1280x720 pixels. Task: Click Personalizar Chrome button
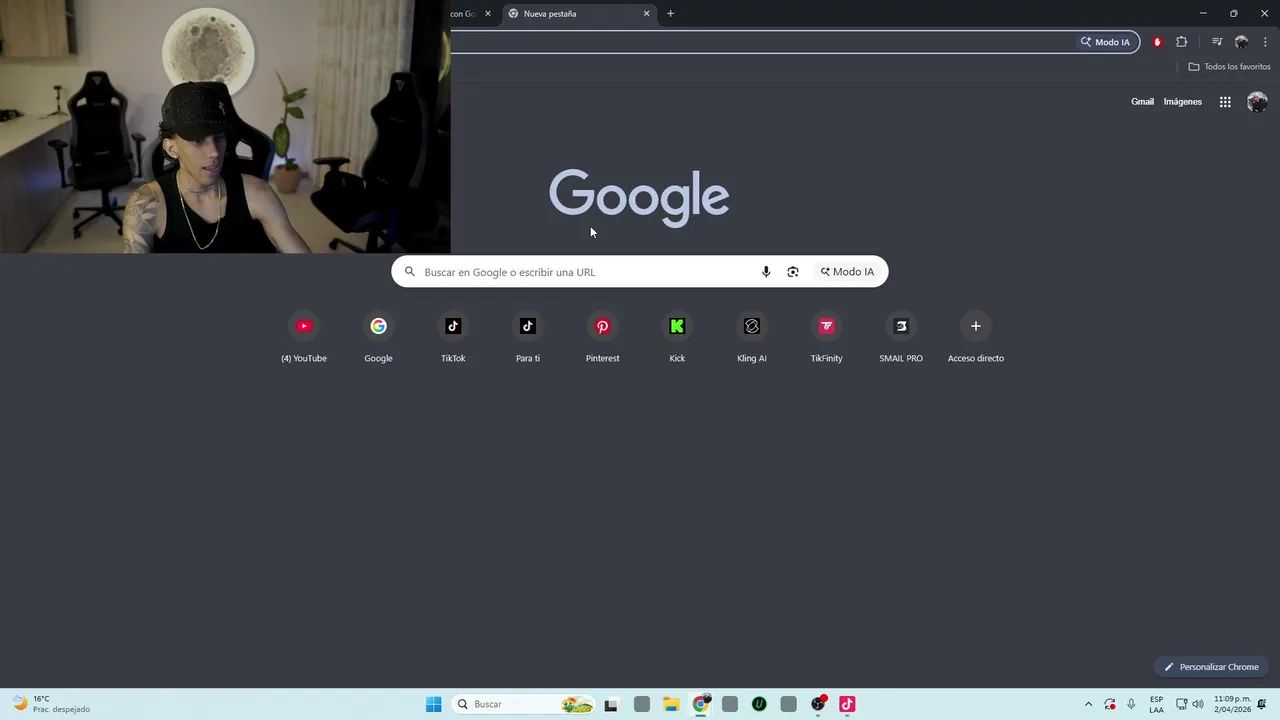(x=1211, y=667)
